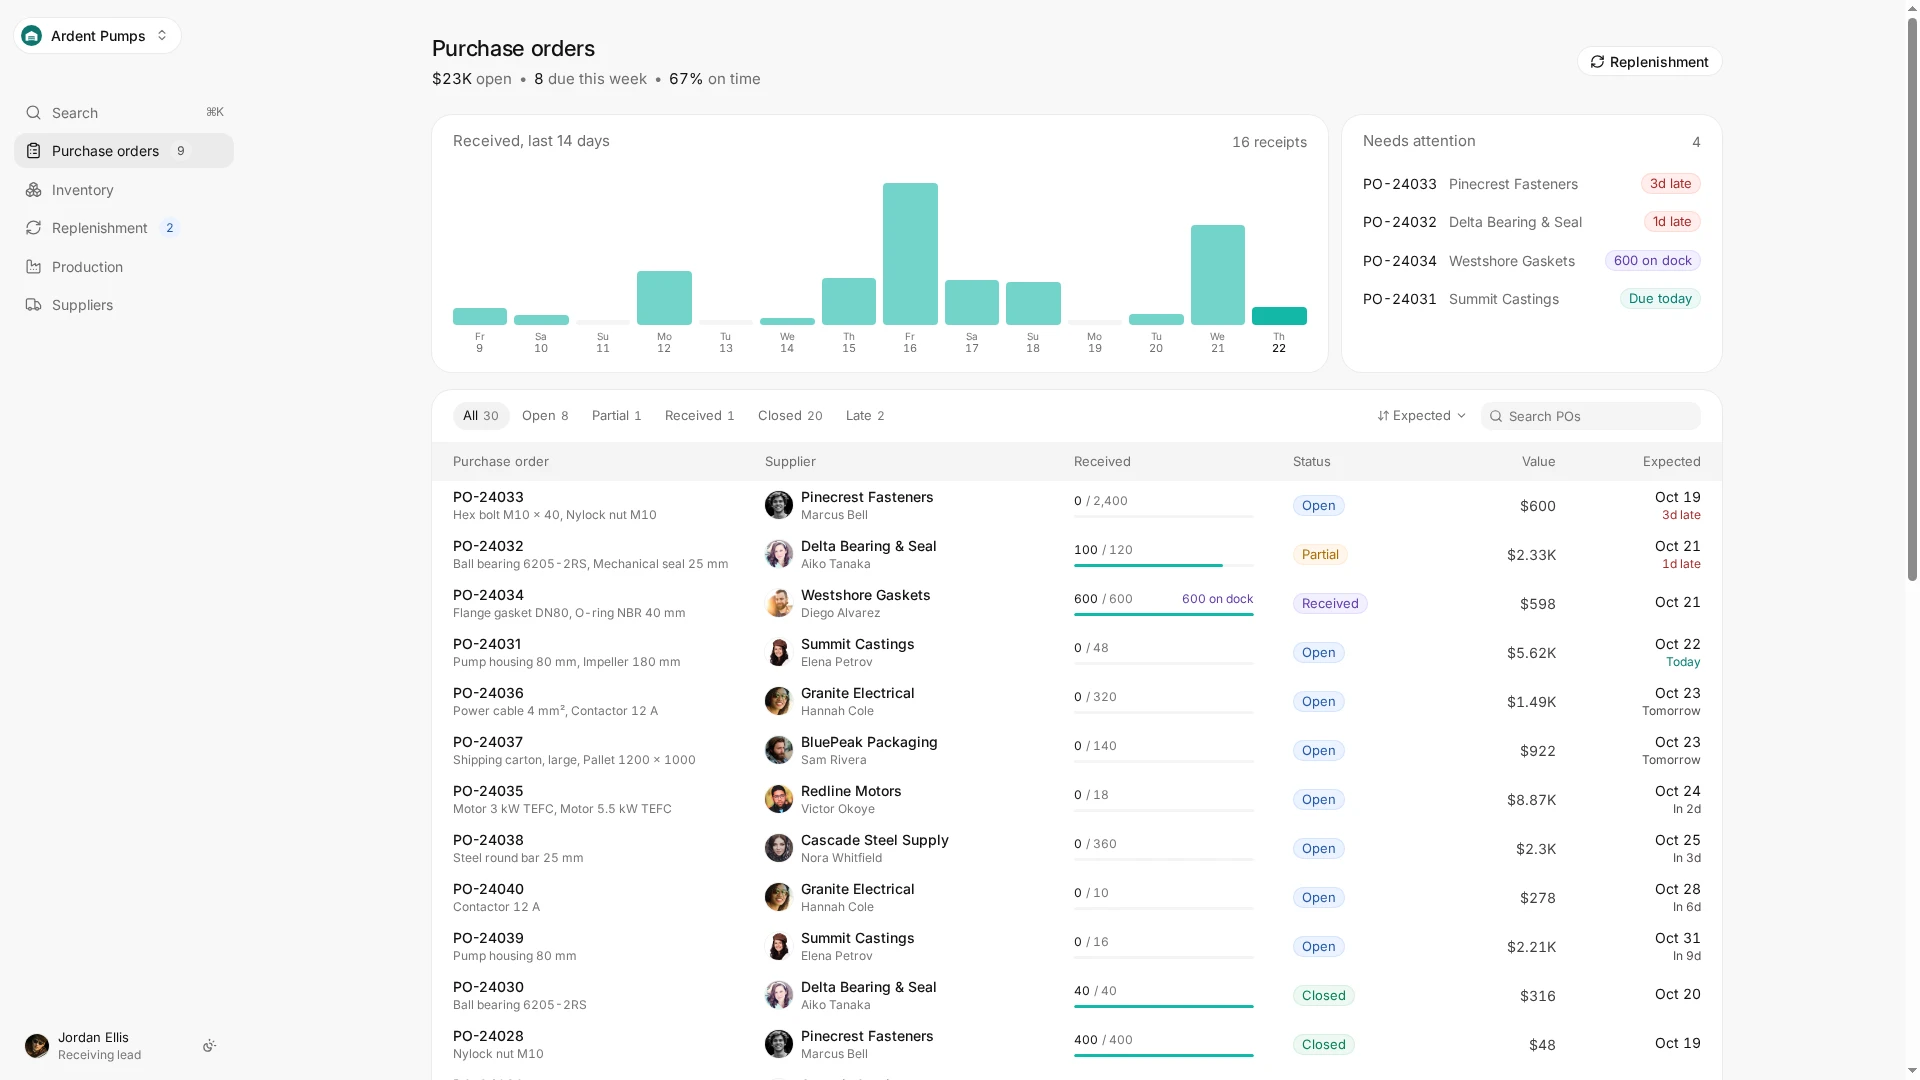Screen dimensions: 1920x1080
Task: Open Jordan Ellis profile avatar
Action: pyautogui.click(x=37, y=1046)
